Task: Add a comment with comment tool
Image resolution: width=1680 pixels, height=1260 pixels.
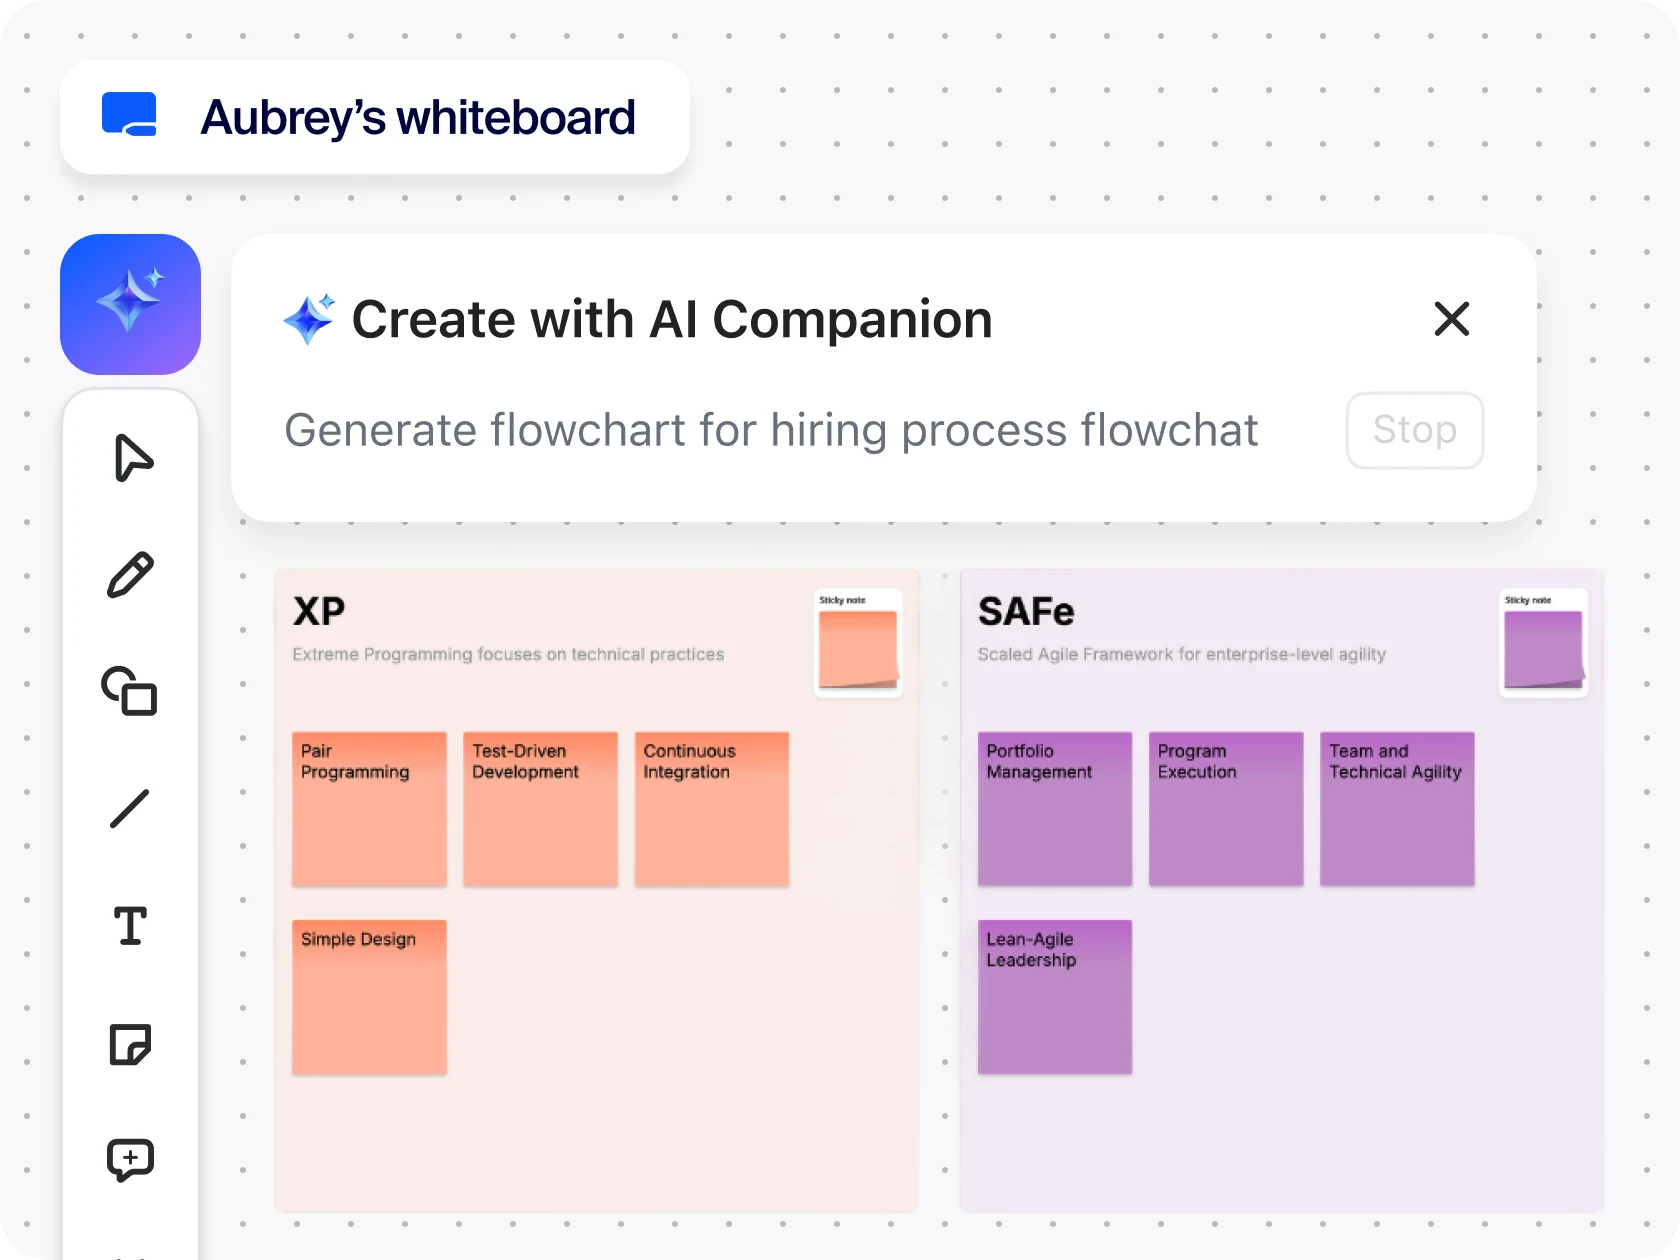Action: click(x=130, y=1160)
